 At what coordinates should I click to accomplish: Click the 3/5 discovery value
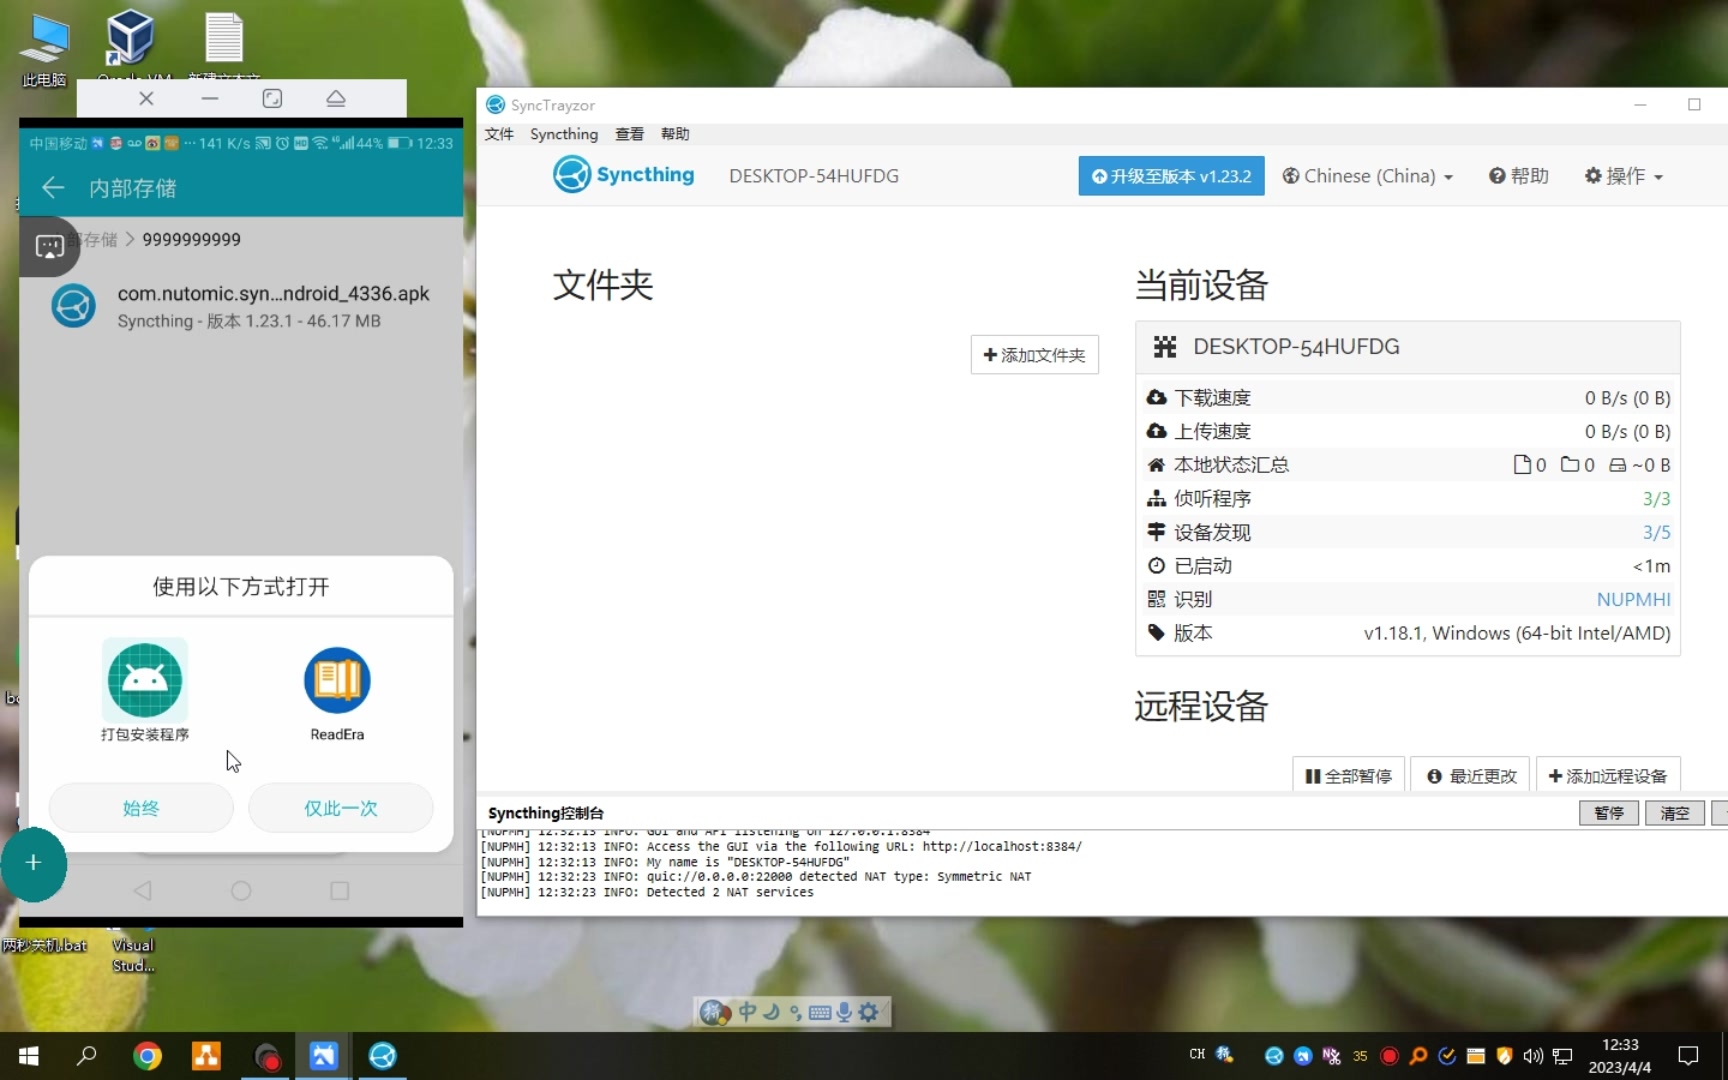tap(1656, 532)
